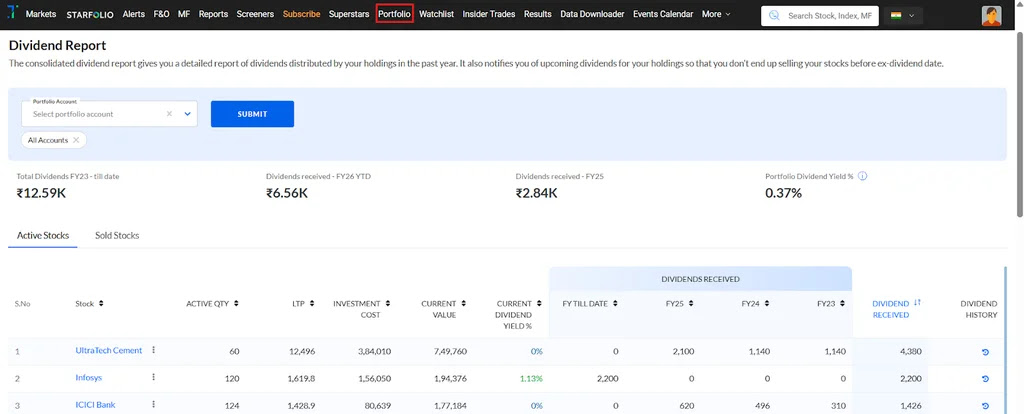Switch to the Sold Stocks tab
1024x414 pixels.
coord(117,235)
